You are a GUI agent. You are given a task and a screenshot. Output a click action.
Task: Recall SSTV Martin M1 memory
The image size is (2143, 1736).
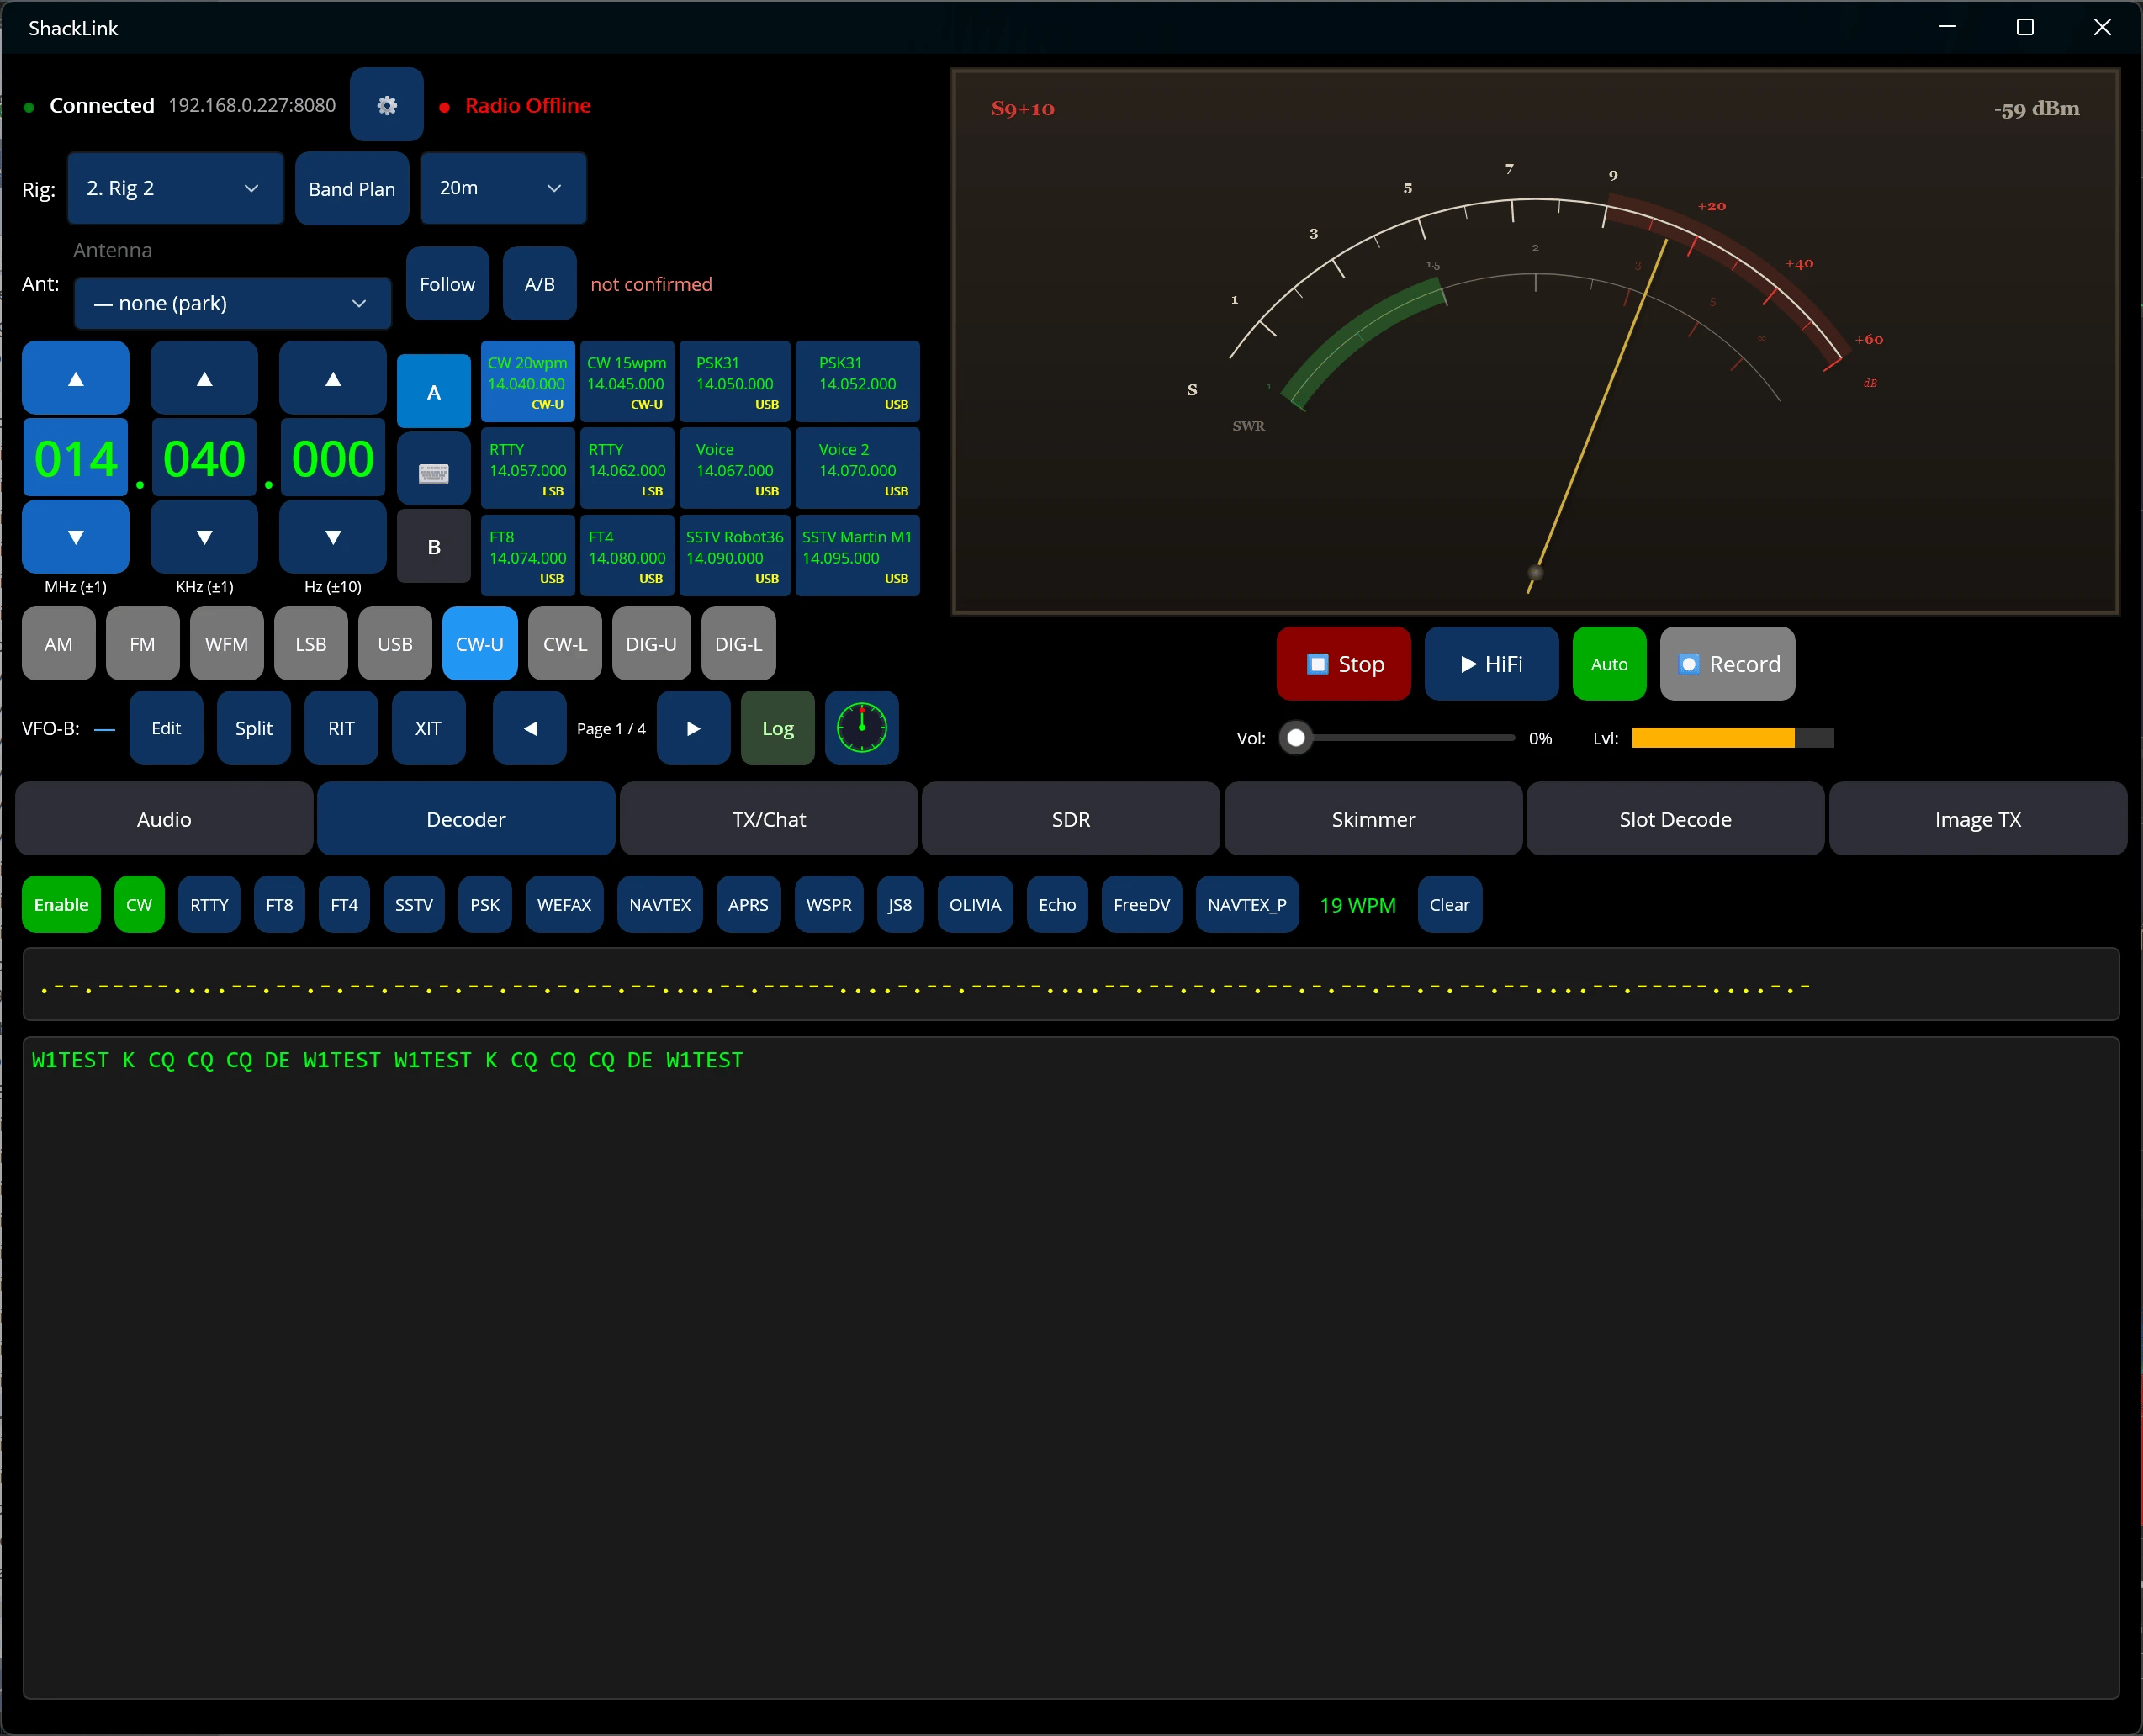point(857,556)
